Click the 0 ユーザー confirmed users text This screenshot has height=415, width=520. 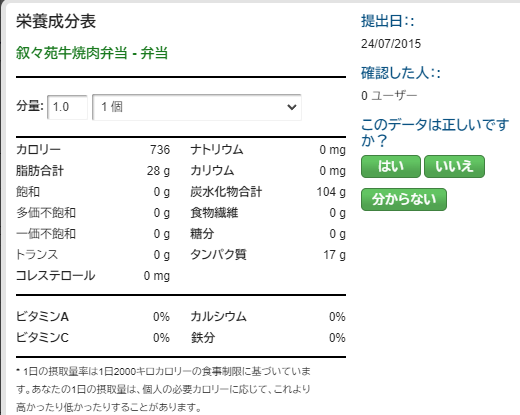pyautogui.click(x=389, y=96)
